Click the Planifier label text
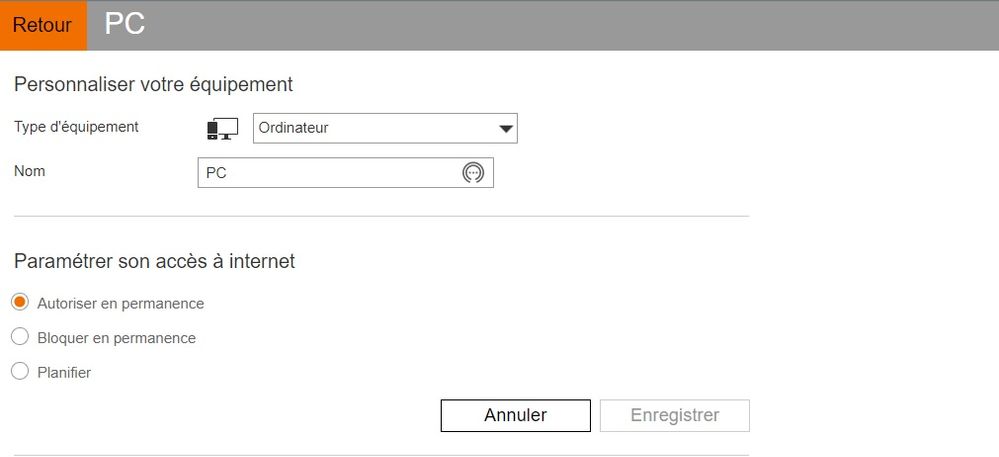 pos(64,373)
